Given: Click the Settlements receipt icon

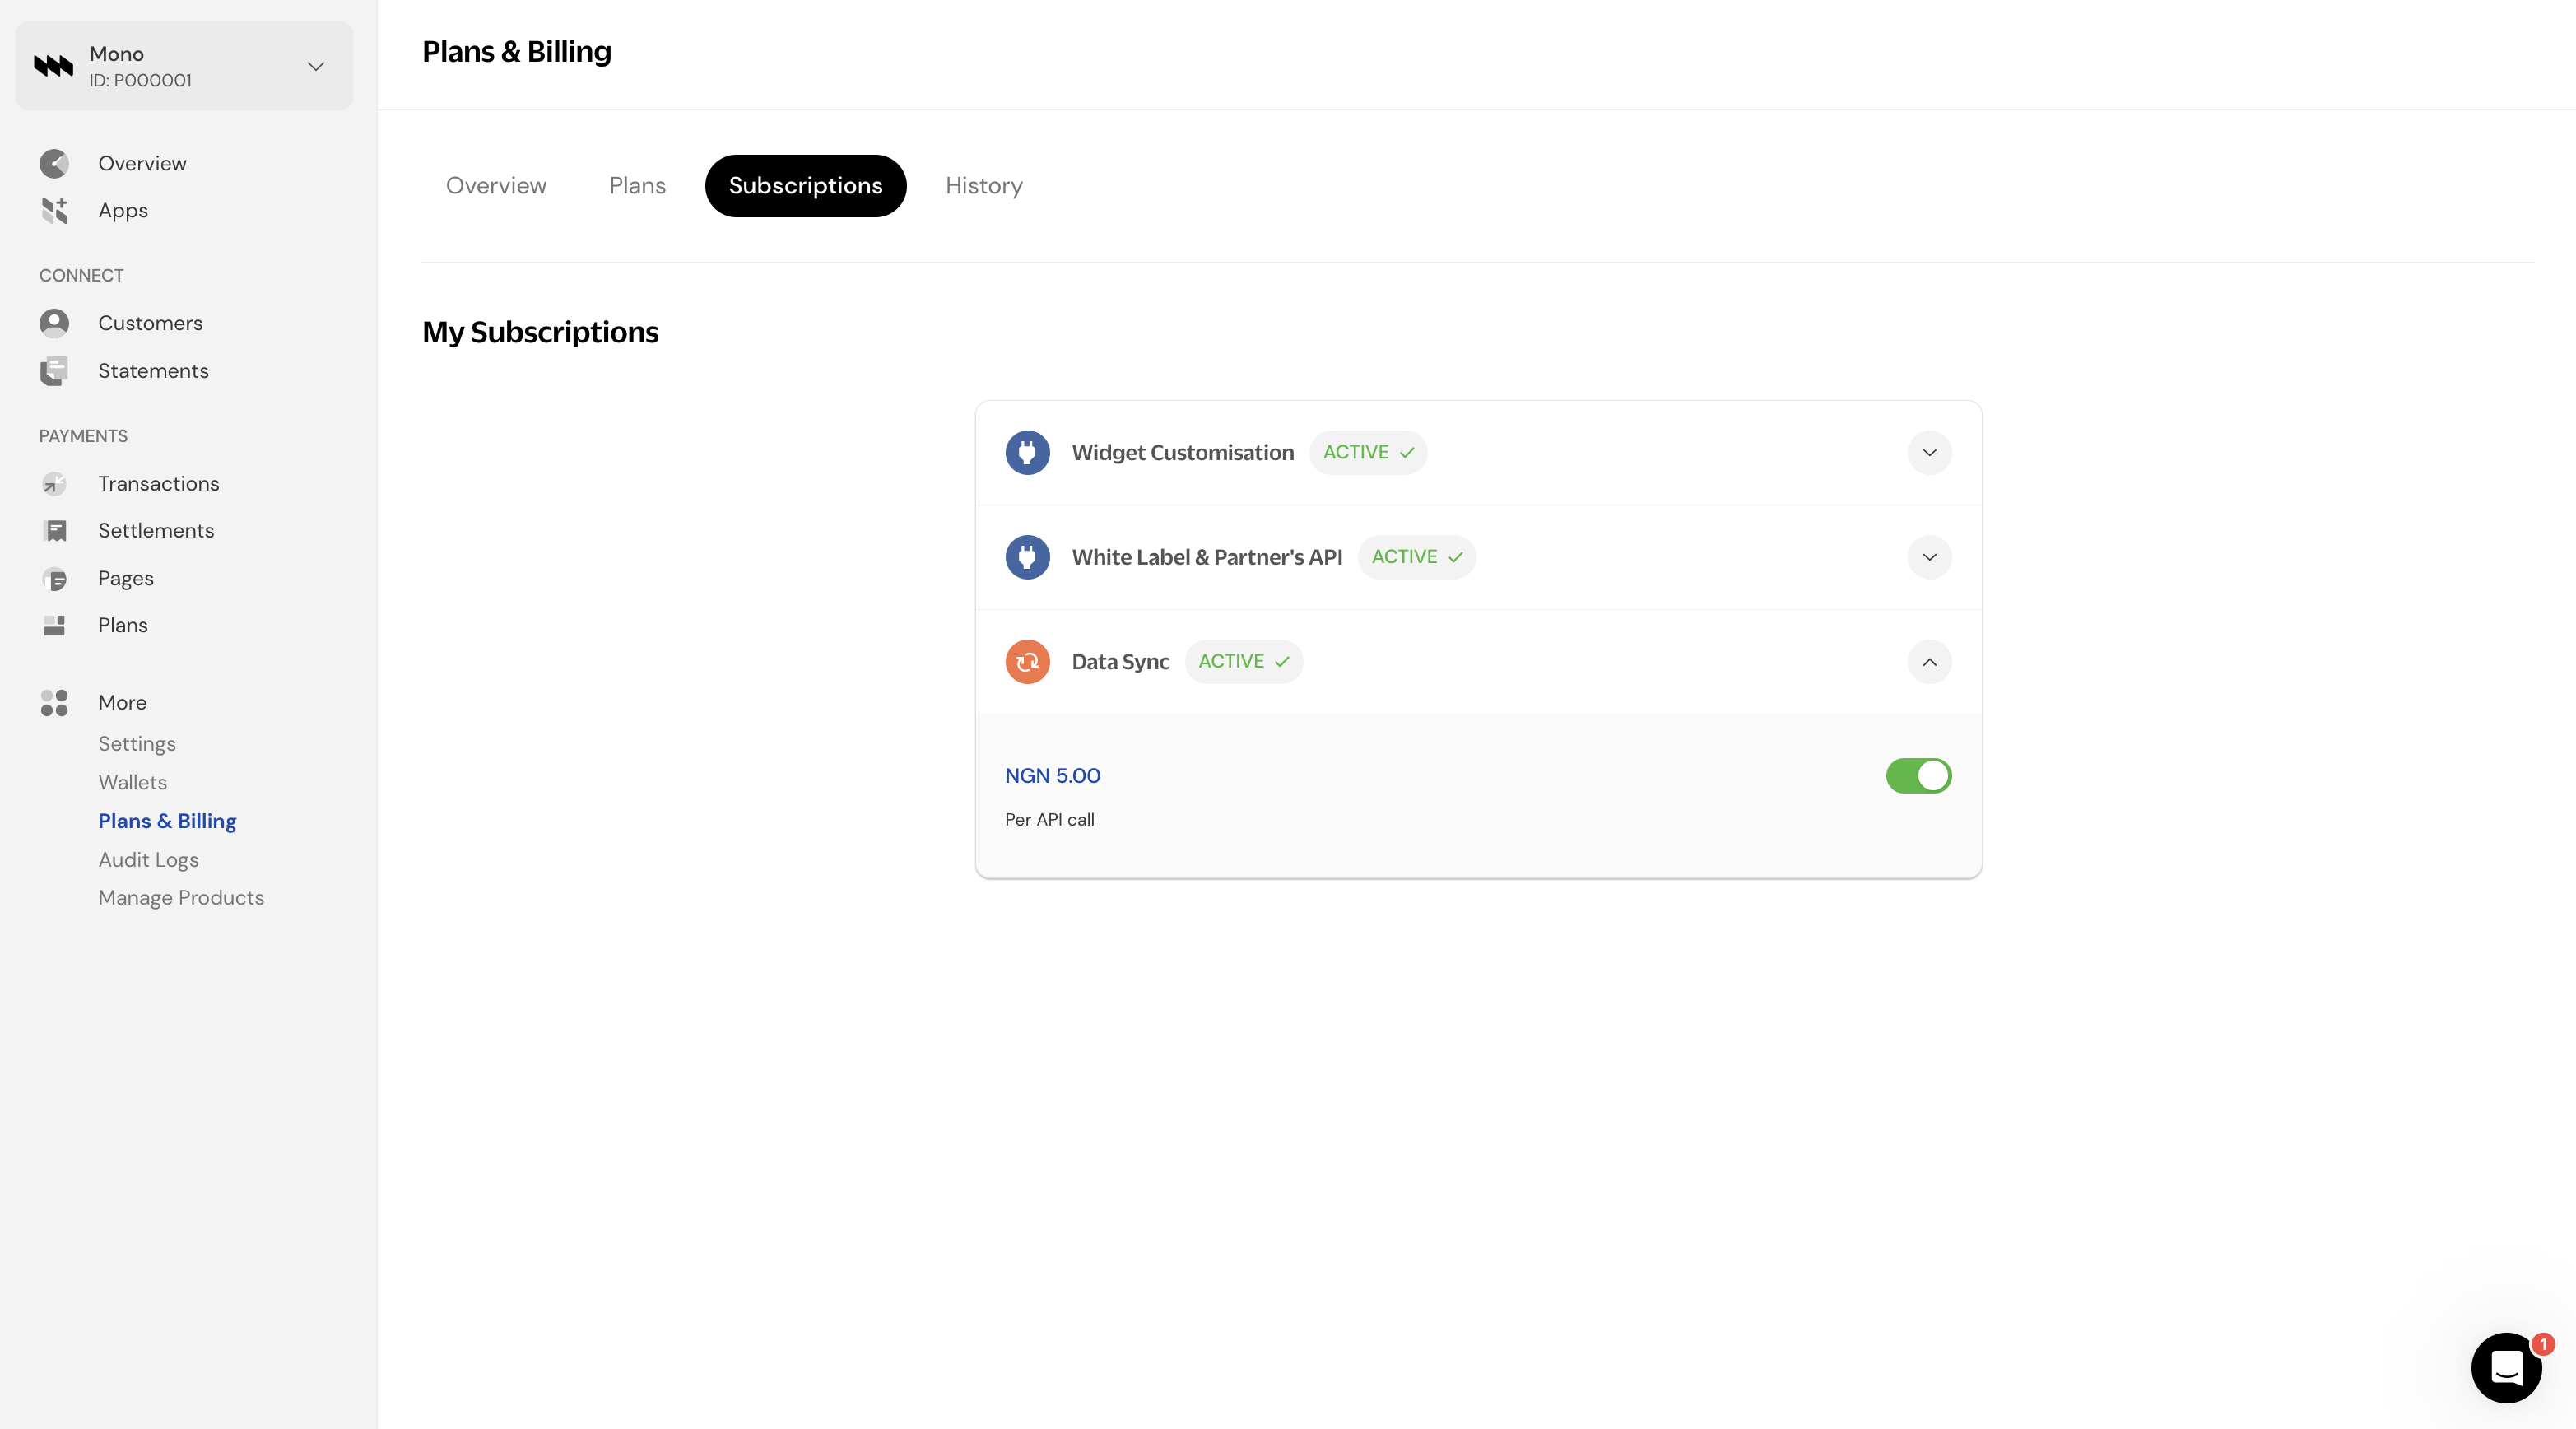Looking at the screenshot, I should click(54, 531).
